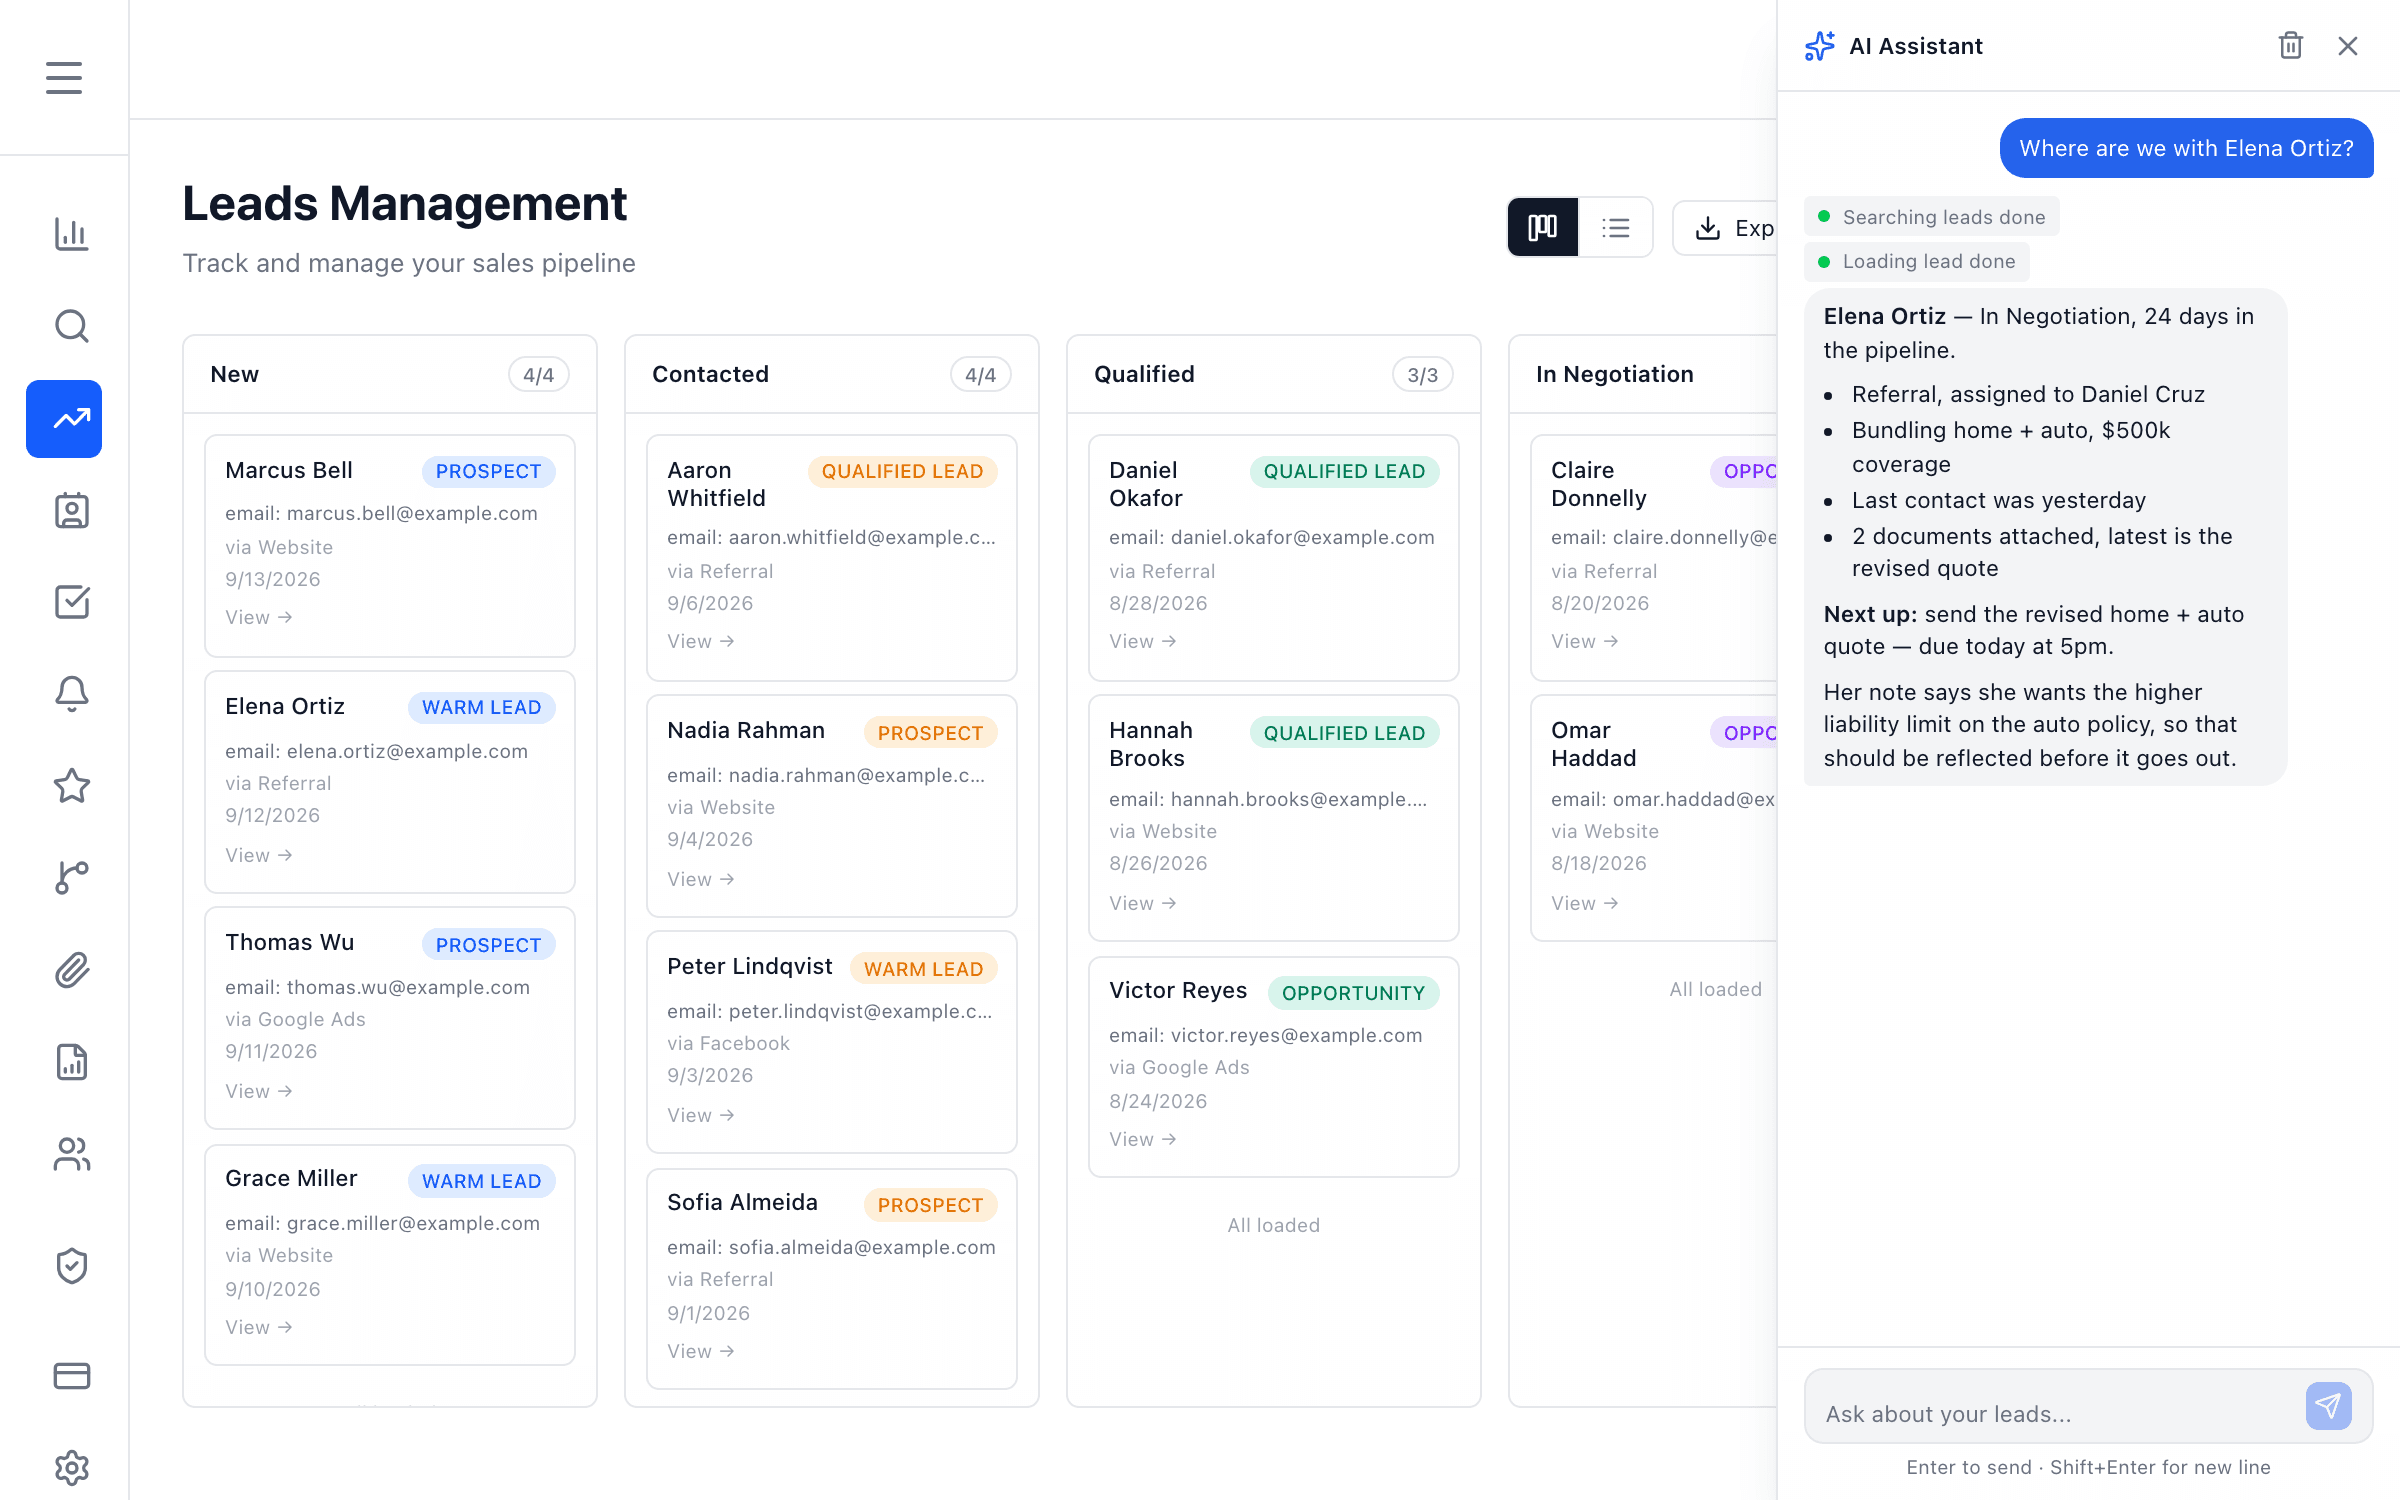This screenshot has height=1500, width=2400.
Task: View Marcus Bell lead details
Action: 258,617
